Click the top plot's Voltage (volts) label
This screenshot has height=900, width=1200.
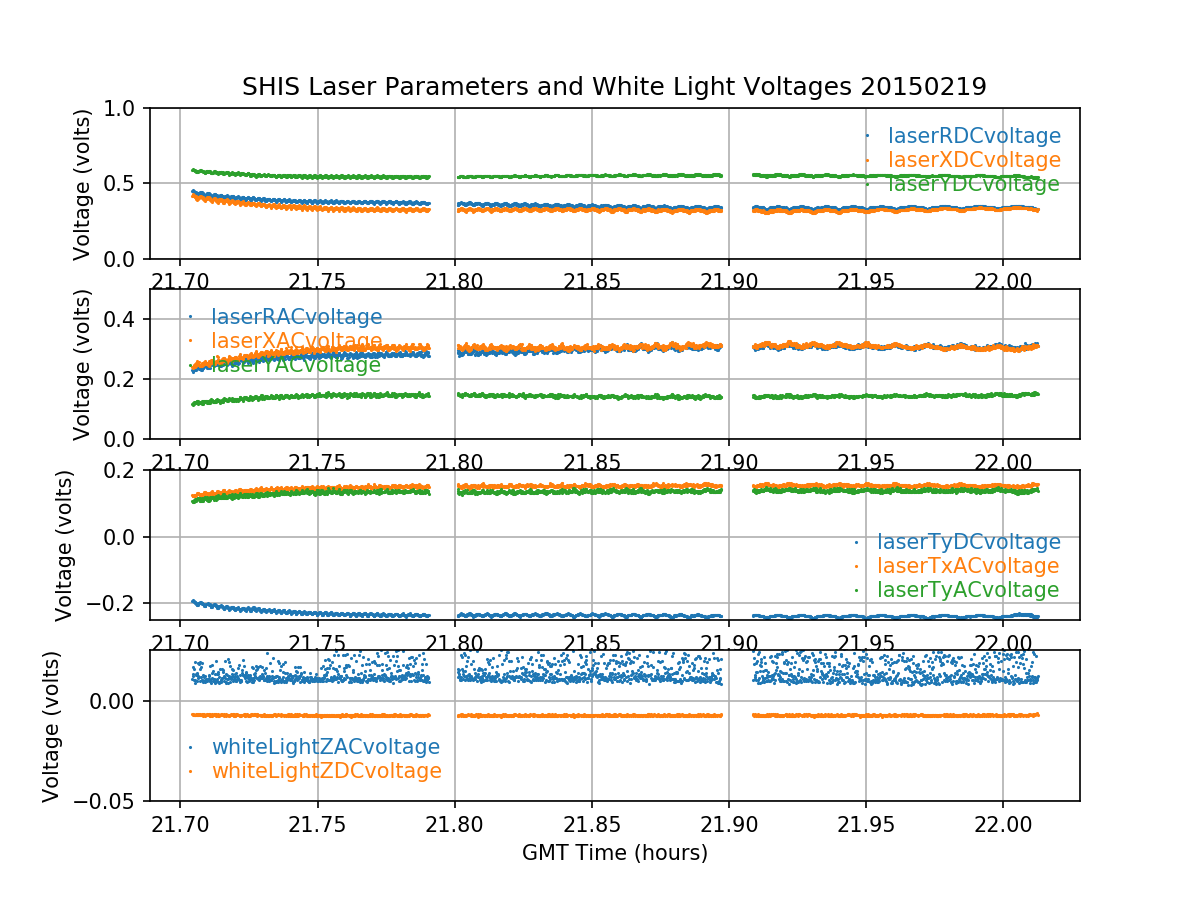tap(82, 184)
